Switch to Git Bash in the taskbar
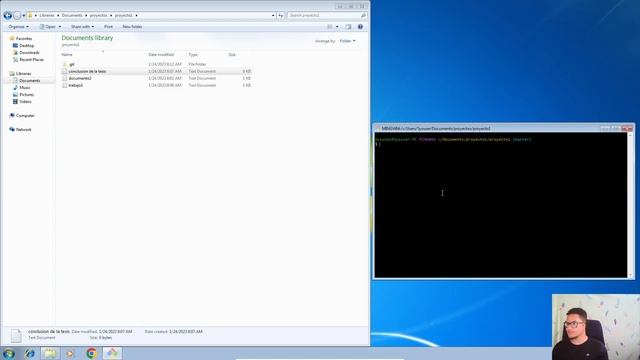 coord(112,353)
